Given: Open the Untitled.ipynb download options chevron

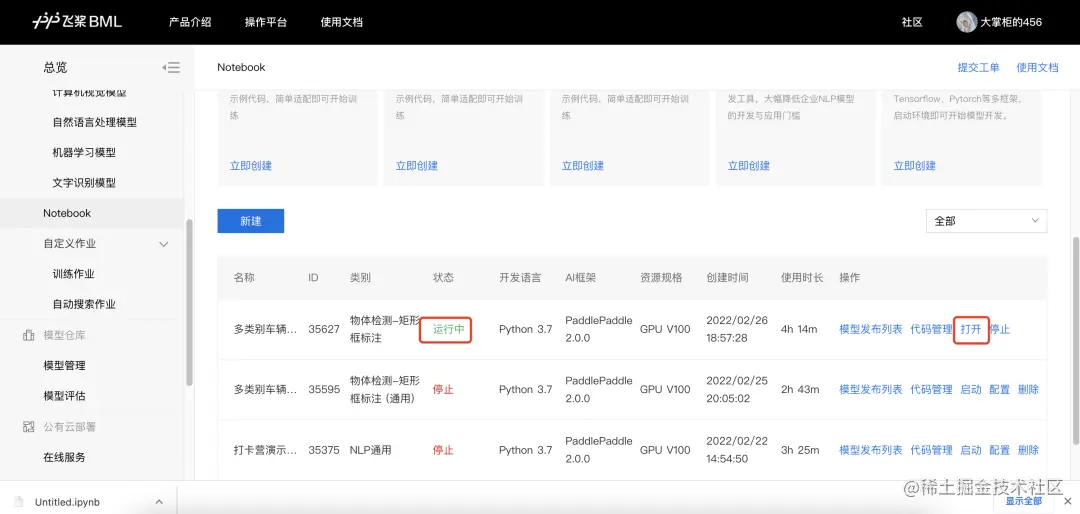Looking at the screenshot, I should coord(158,502).
